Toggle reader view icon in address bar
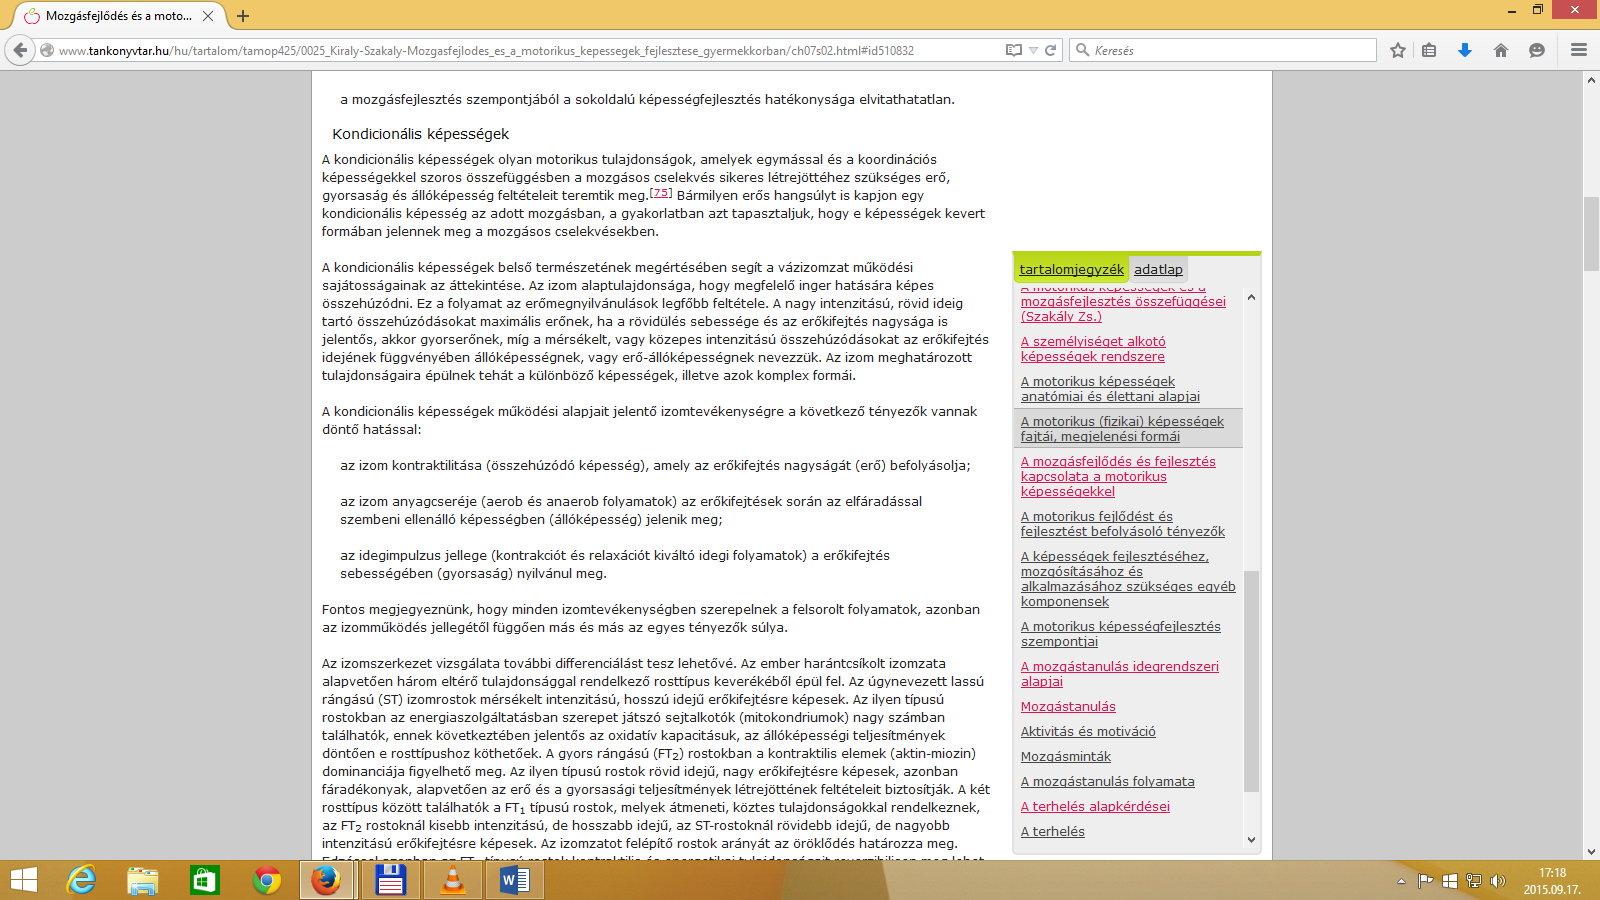Image resolution: width=1600 pixels, height=900 pixels. coord(1014,50)
